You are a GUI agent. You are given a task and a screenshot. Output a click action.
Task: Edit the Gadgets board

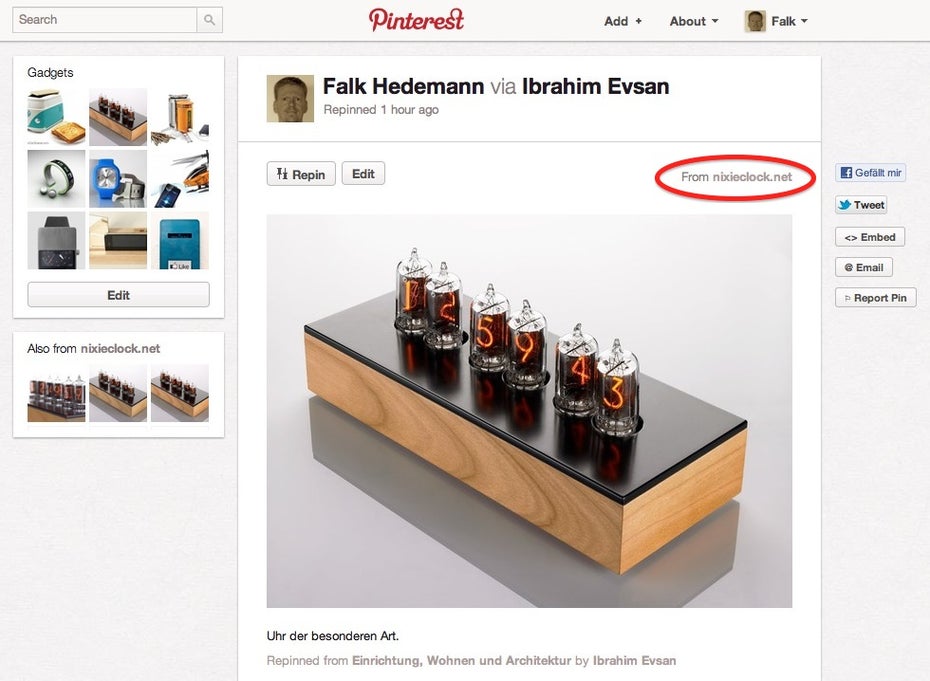118,295
